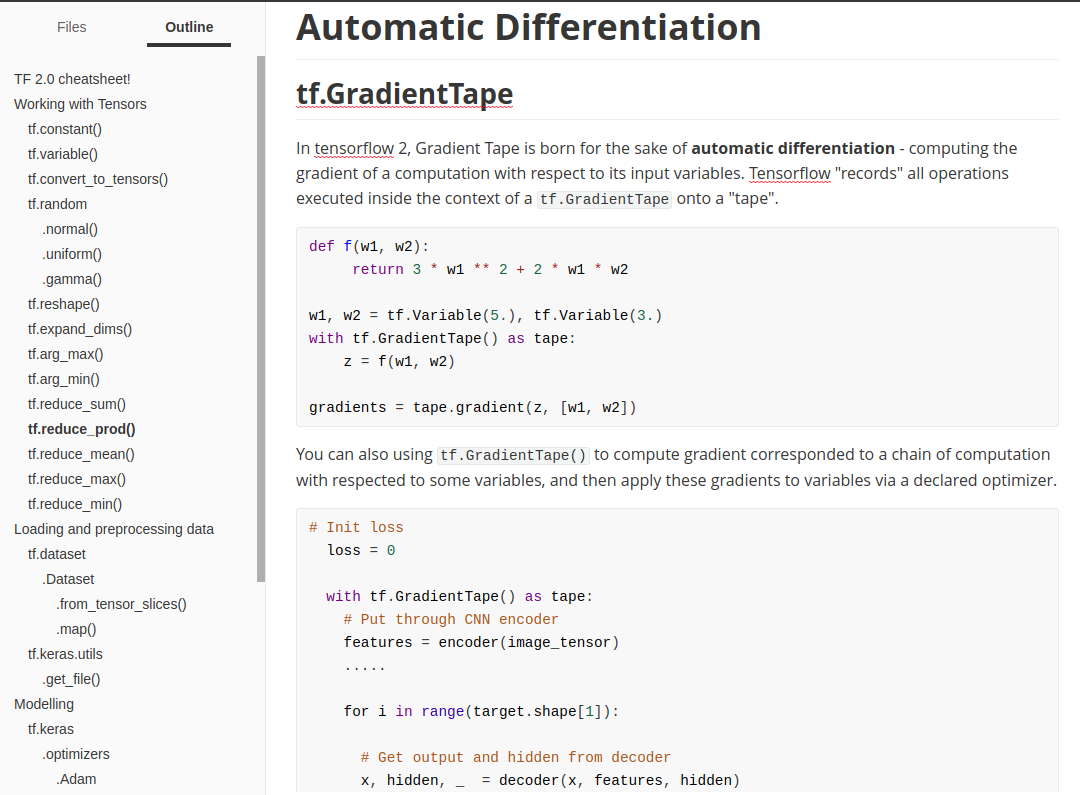Go to .get_file() in outline
1080x795 pixels.
coord(71,679)
